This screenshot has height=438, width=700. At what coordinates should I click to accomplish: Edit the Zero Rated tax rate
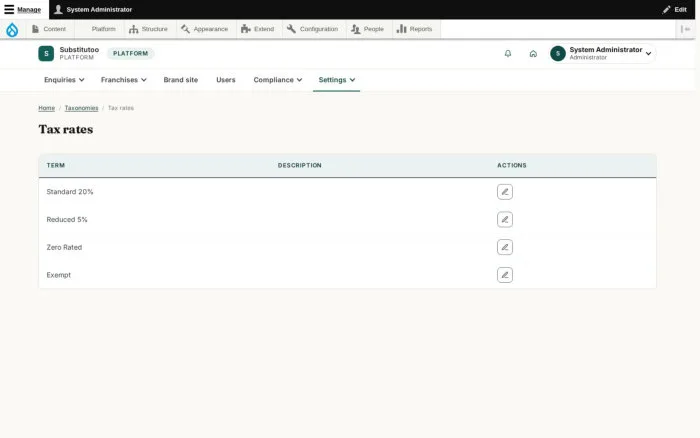[505, 247]
